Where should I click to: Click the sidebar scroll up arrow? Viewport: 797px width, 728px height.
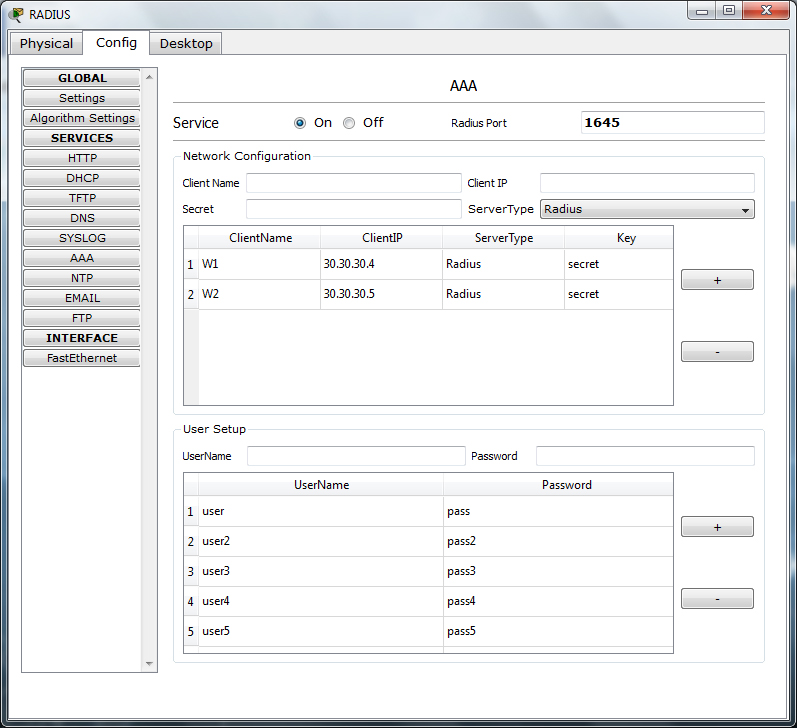(149, 77)
